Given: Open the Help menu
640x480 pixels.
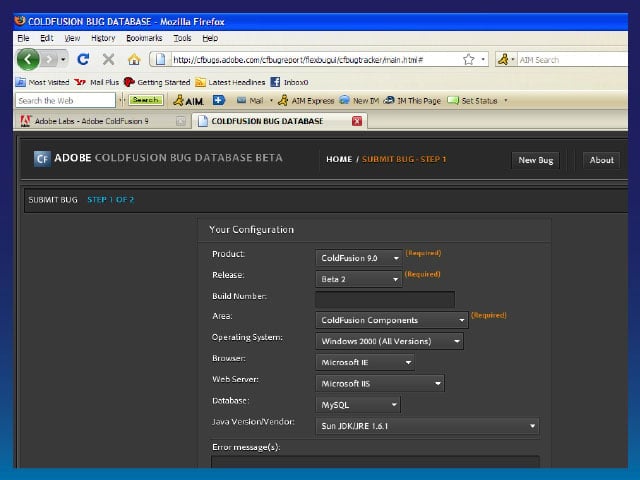Looking at the screenshot, I should 210,38.
